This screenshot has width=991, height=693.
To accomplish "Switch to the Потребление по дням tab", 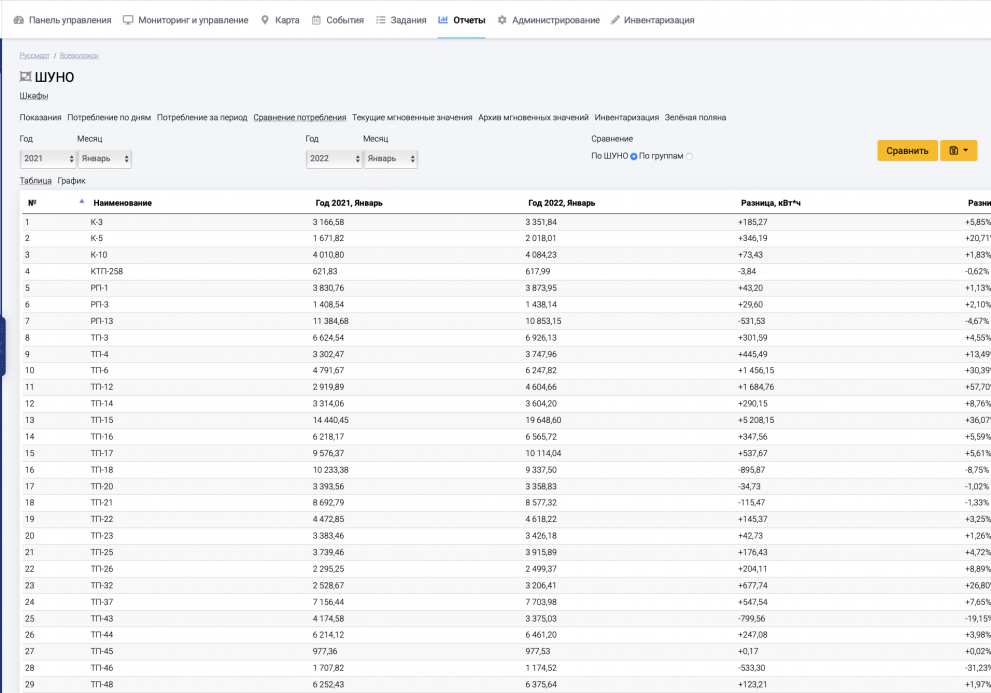I will click(x=108, y=117).
